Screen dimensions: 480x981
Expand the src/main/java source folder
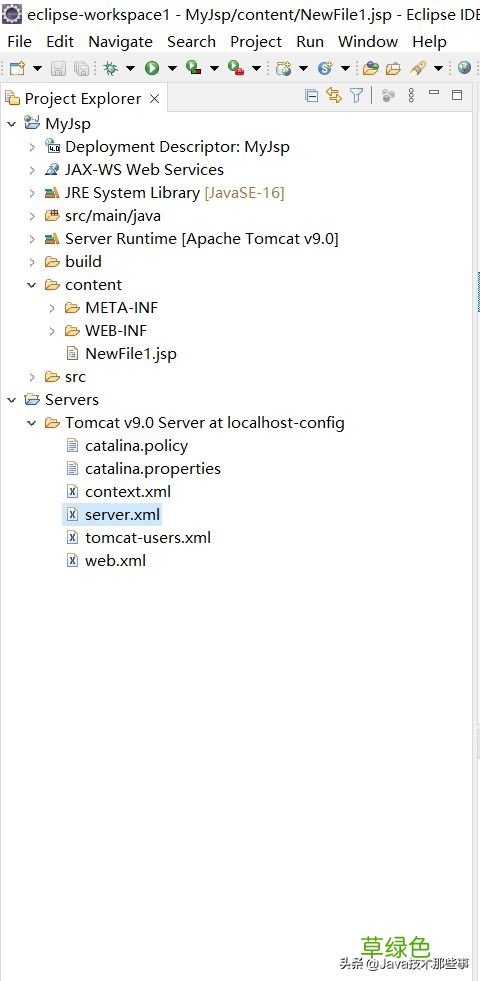pyautogui.click(x=32, y=216)
